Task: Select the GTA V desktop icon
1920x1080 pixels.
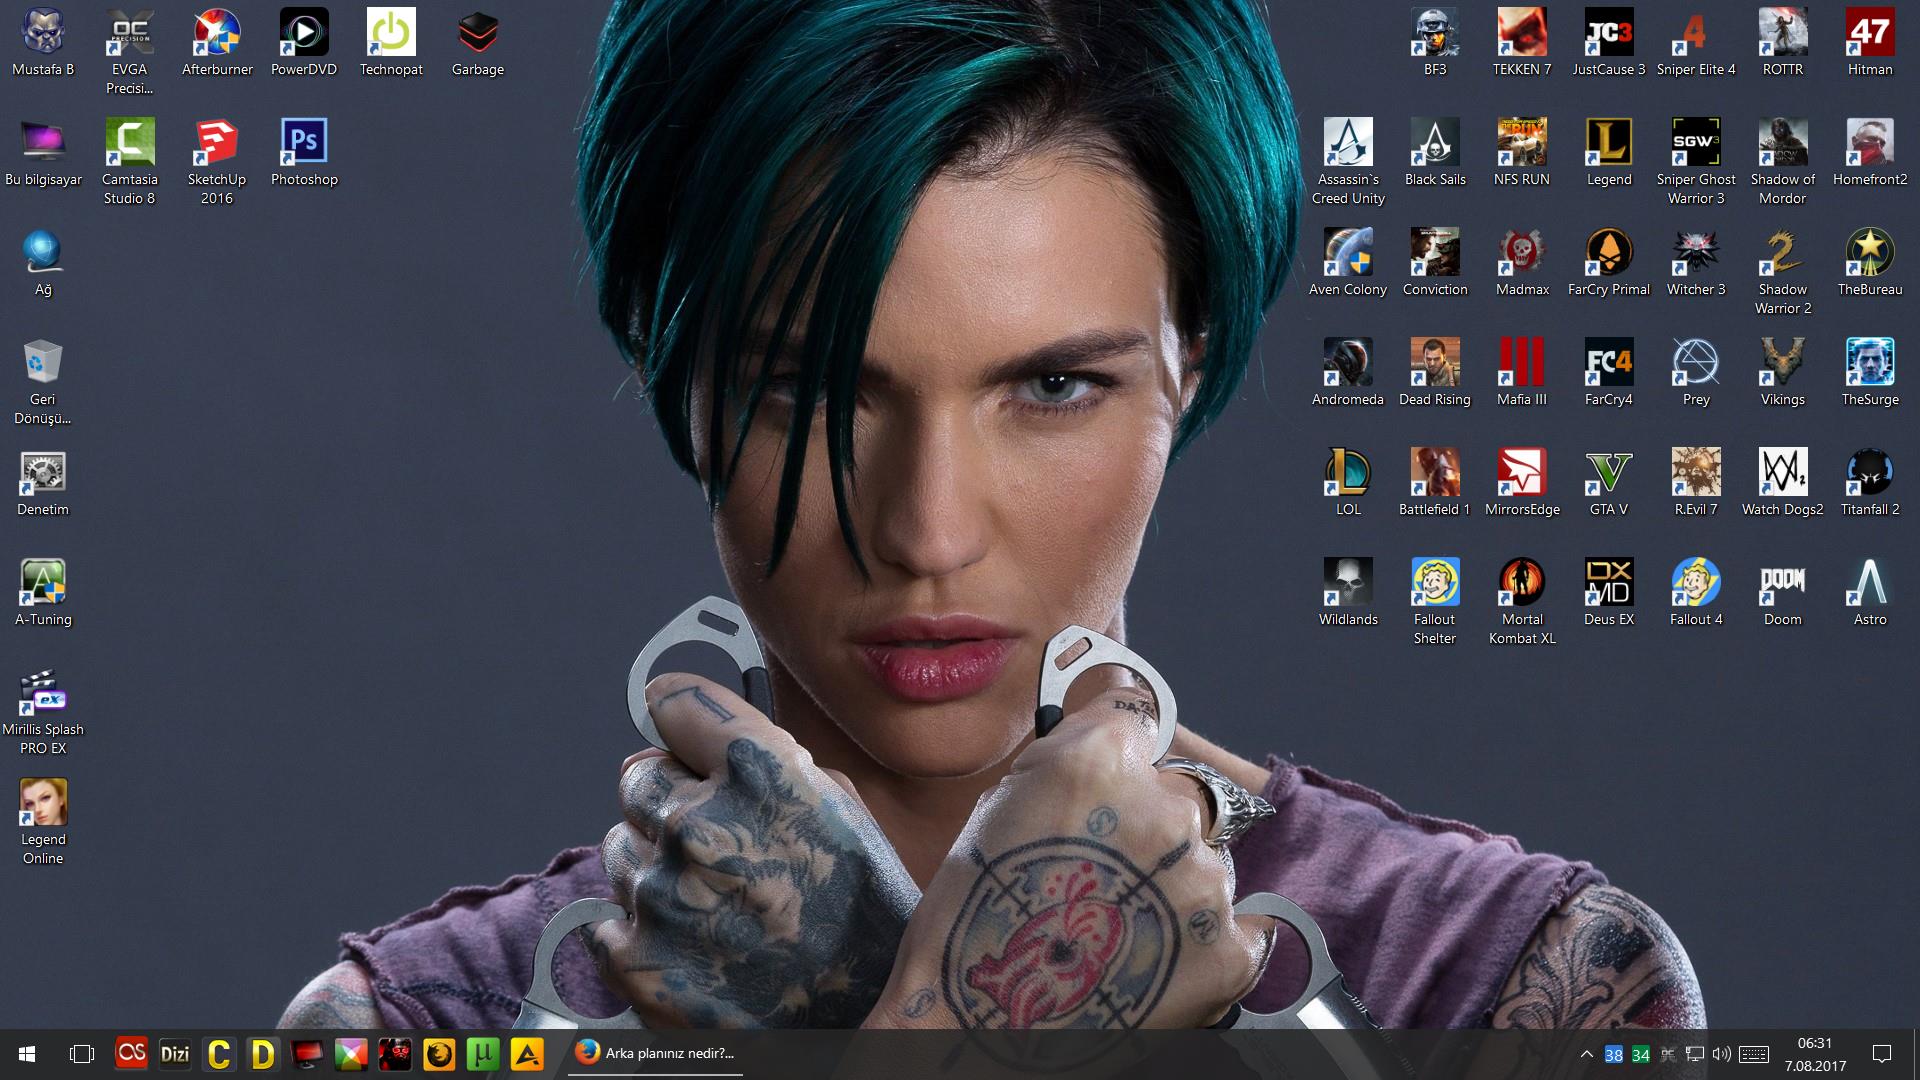Action: pyautogui.click(x=1608, y=473)
